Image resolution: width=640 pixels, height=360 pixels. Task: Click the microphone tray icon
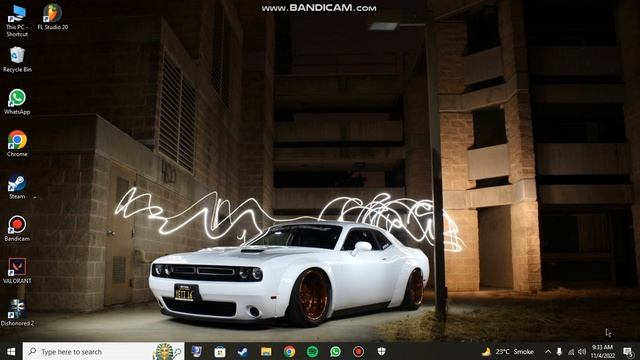point(559,351)
